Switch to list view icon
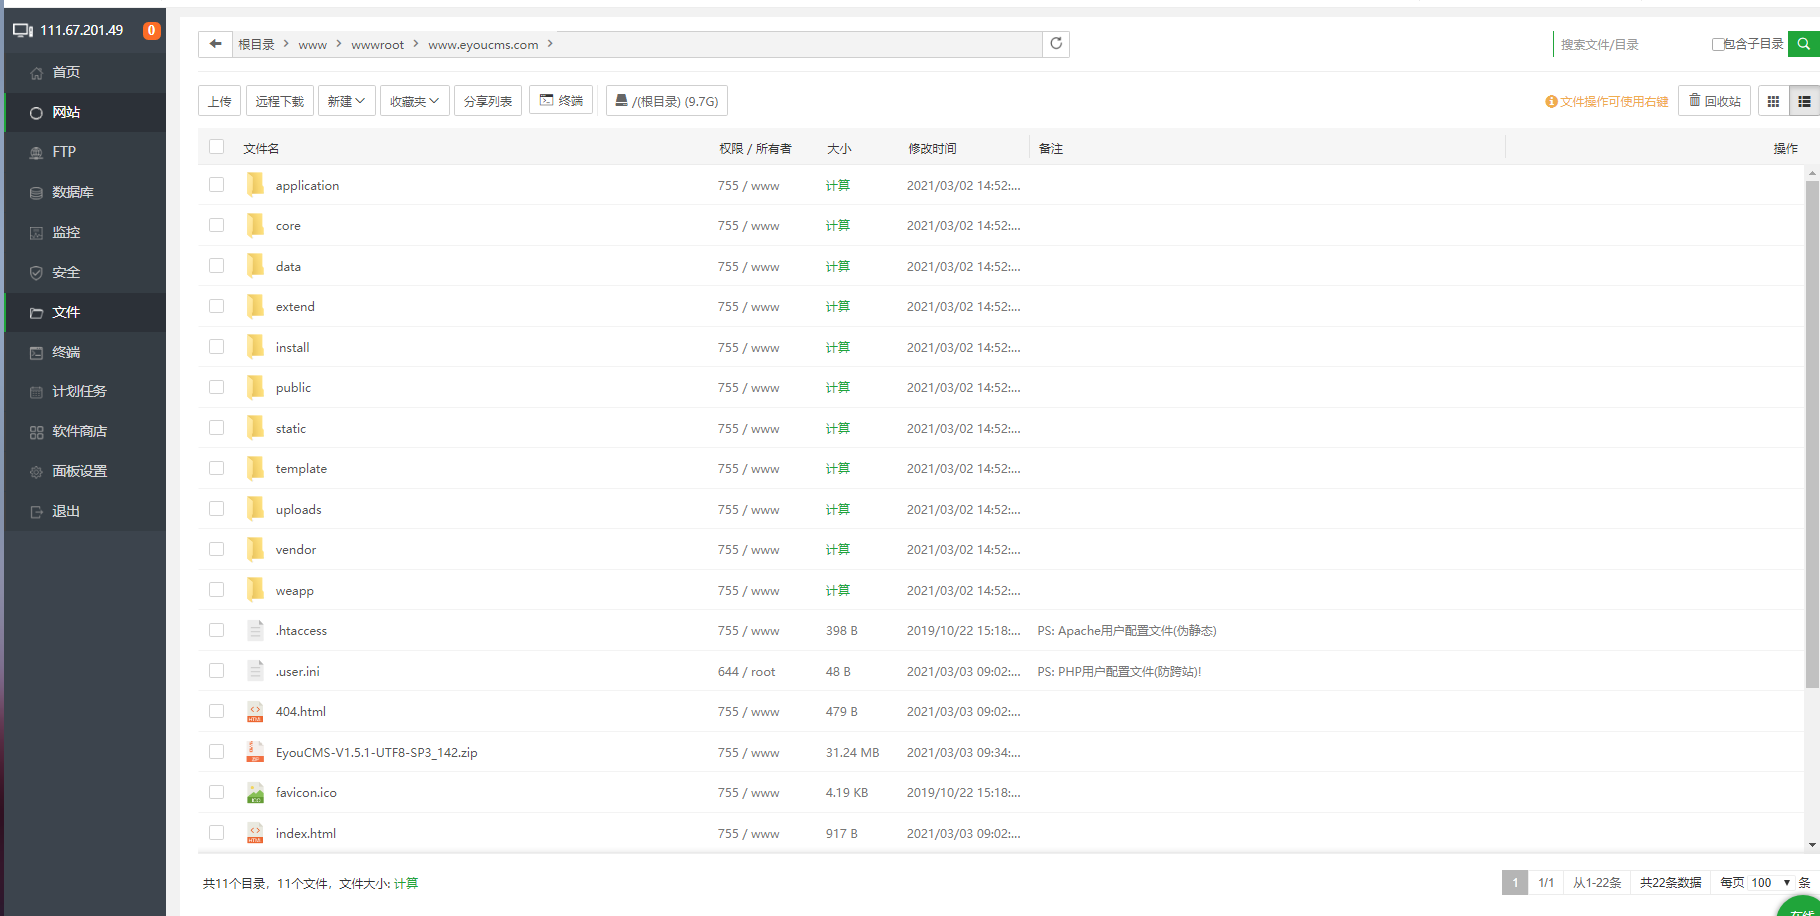This screenshot has width=1820, height=916. point(1804,101)
